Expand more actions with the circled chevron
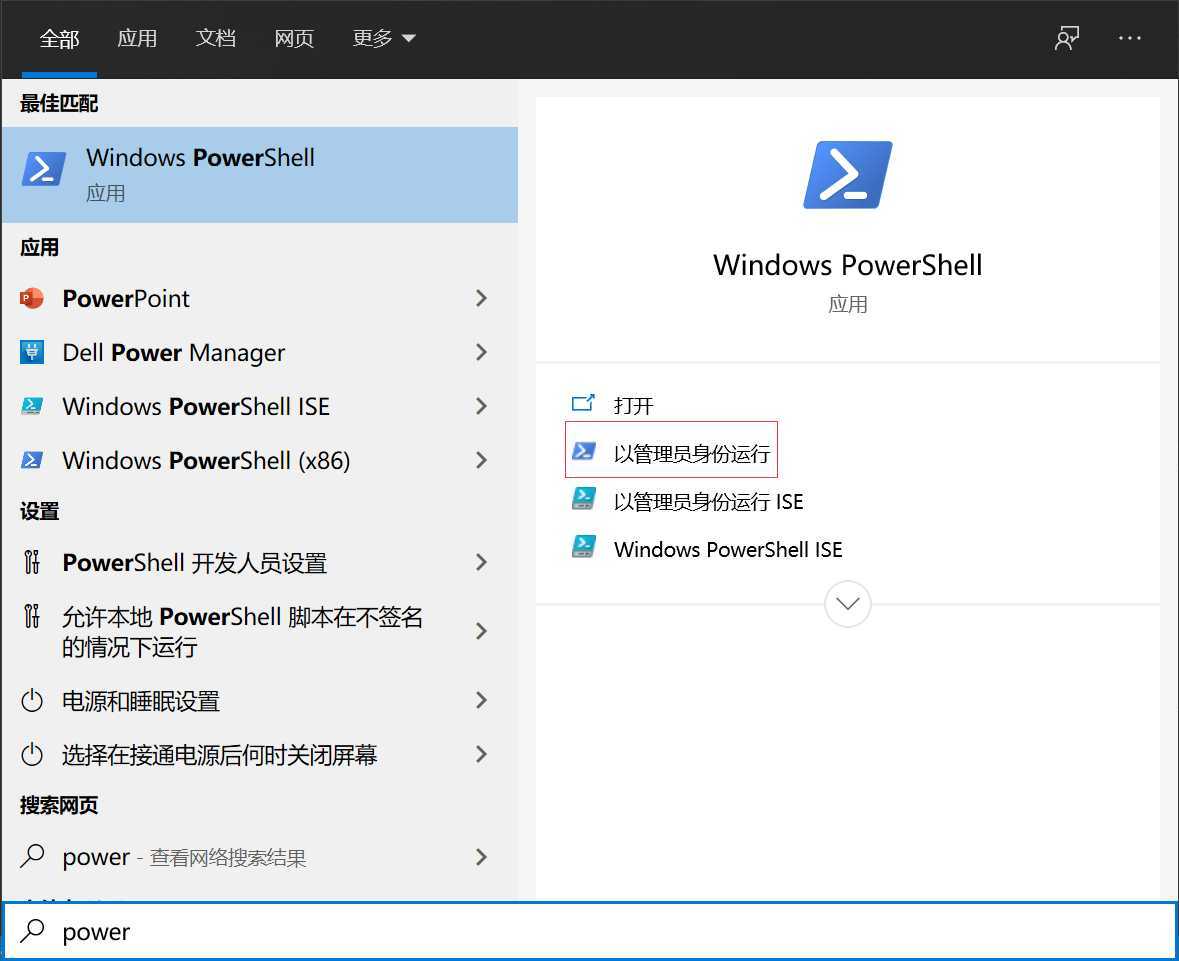Viewport: 1179px width, 961px height. click(x=847, y=604)
